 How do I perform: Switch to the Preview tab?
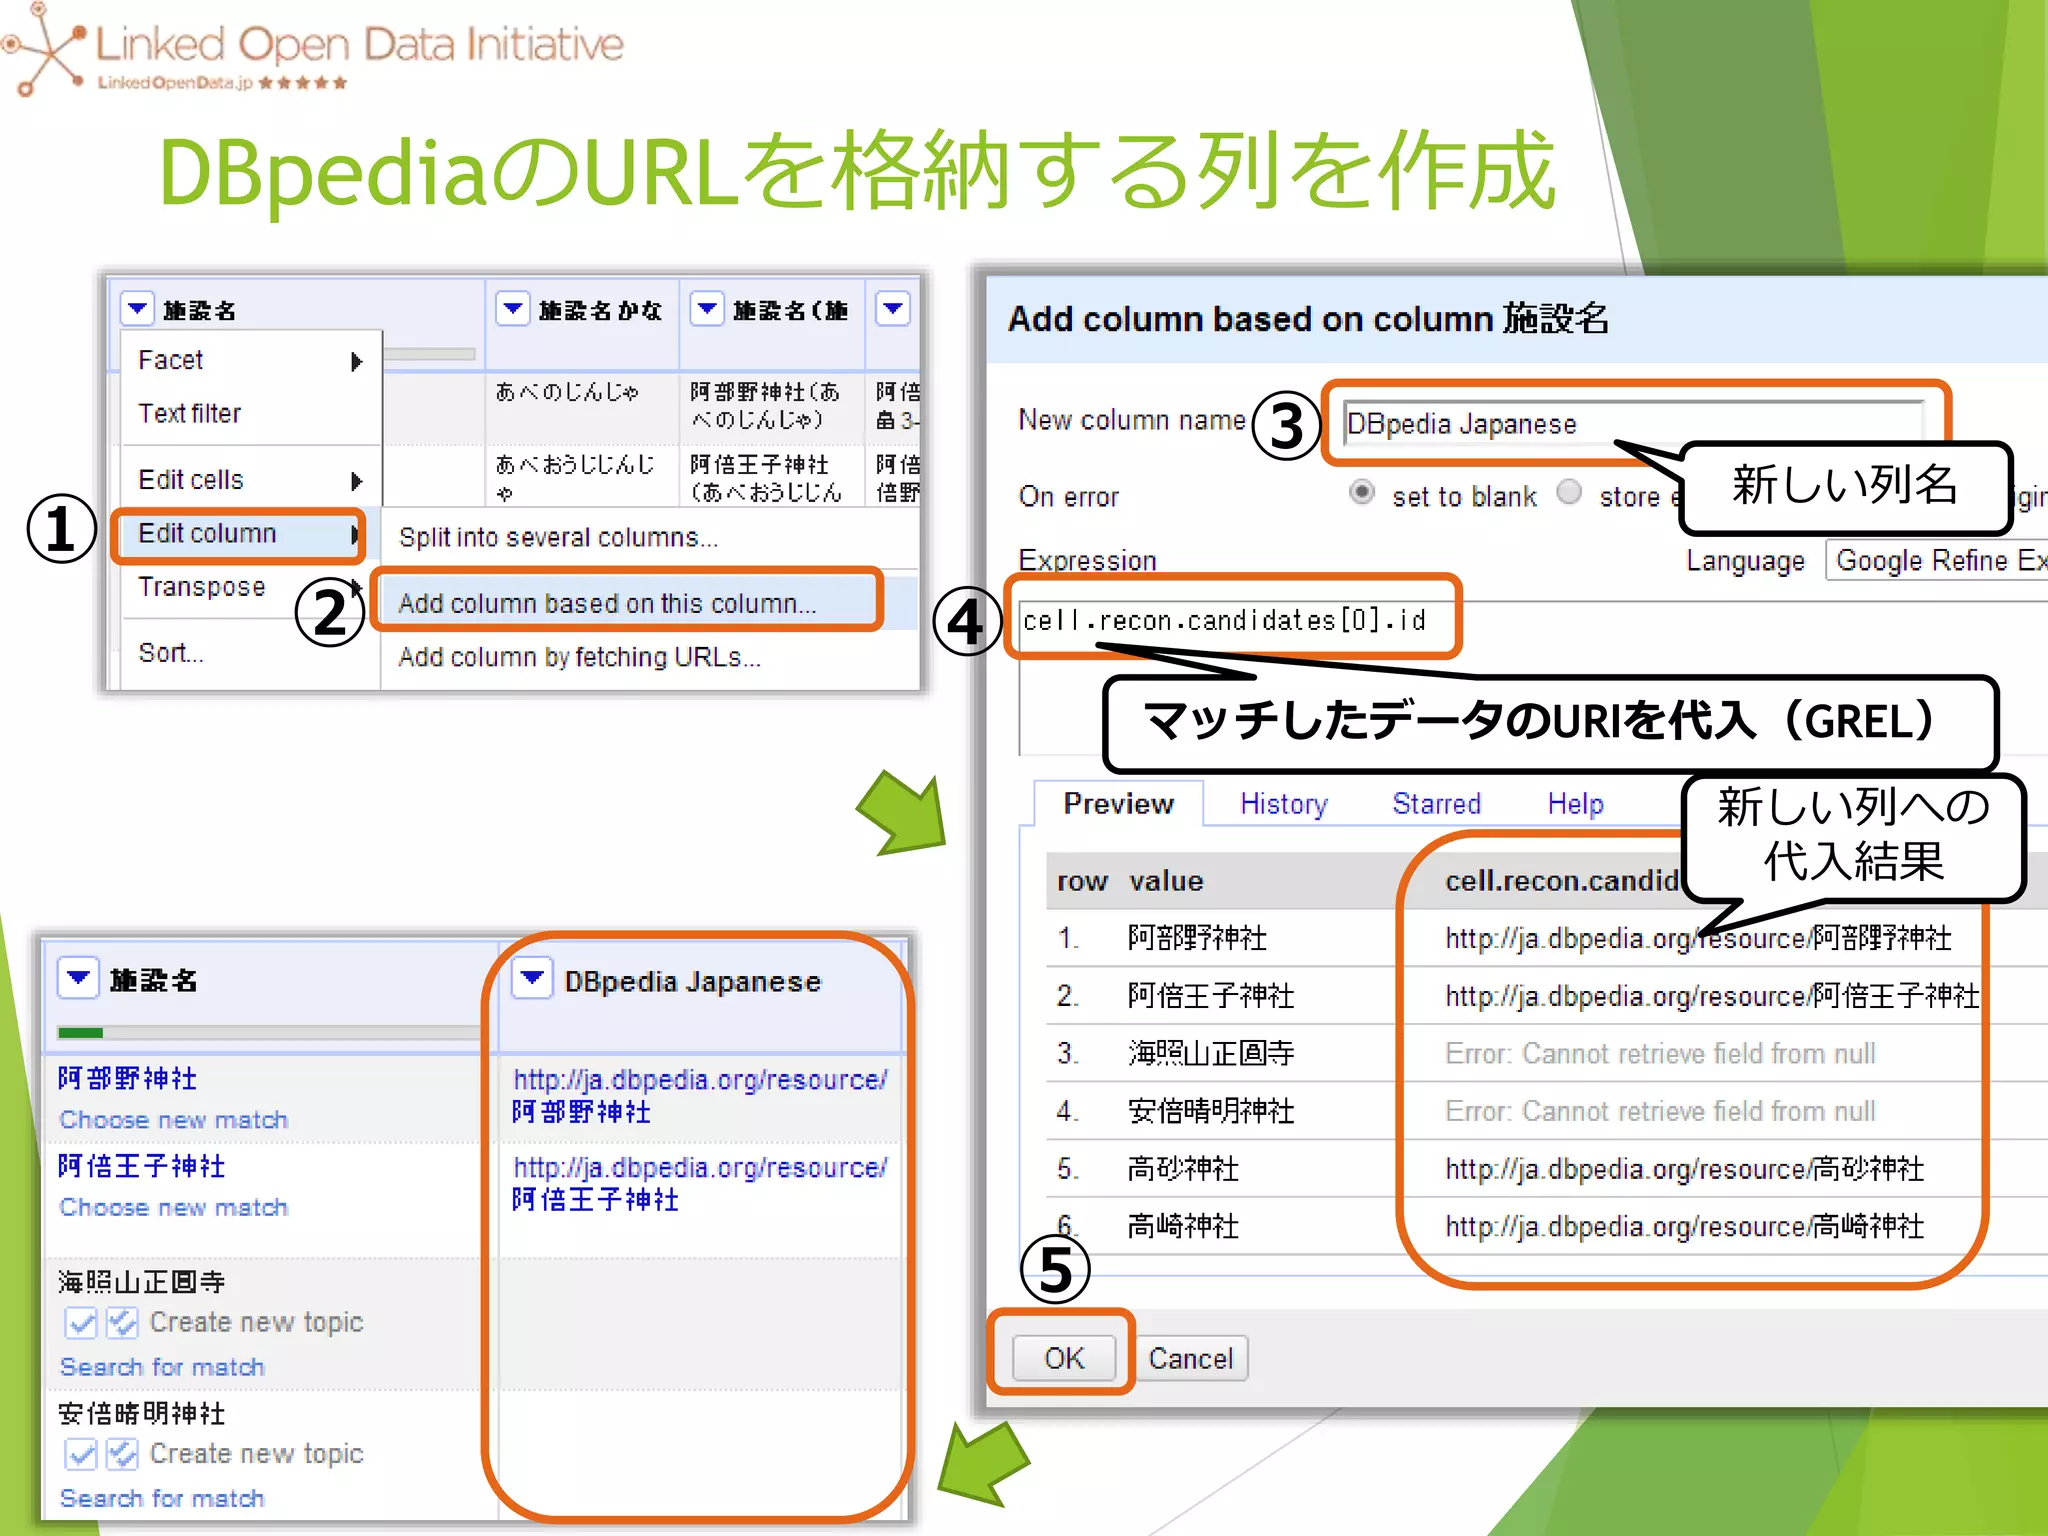coord(1118,803)
